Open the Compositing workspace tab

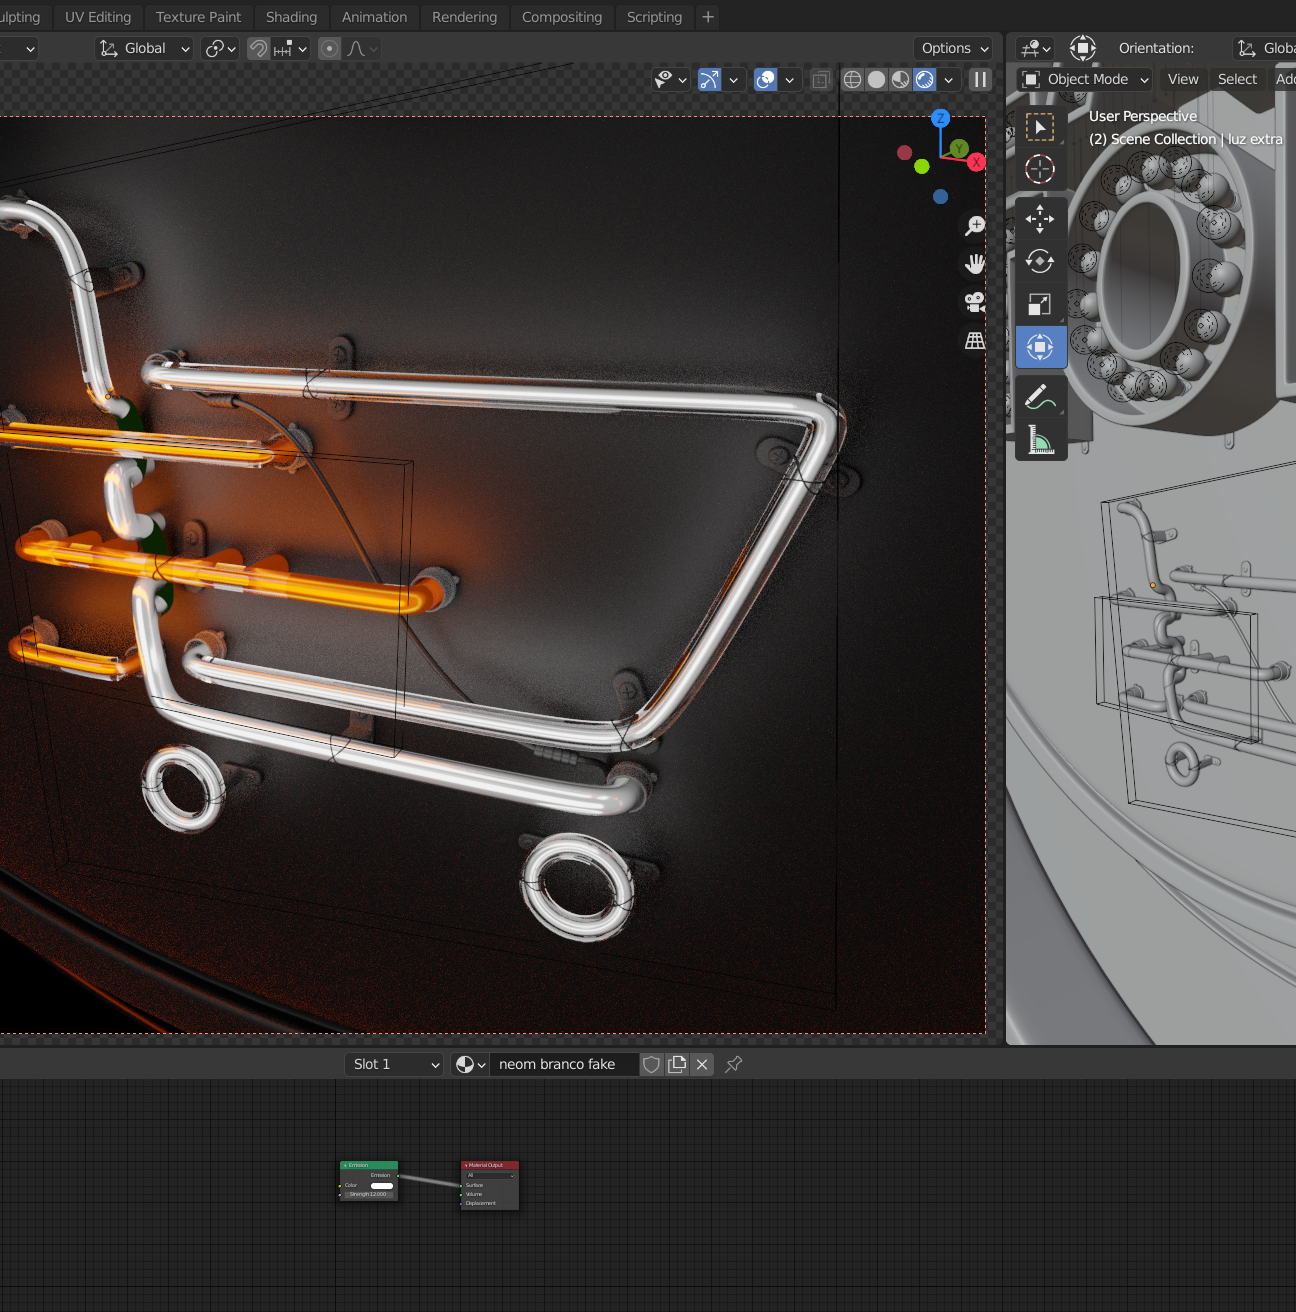[x=561, y=17]
